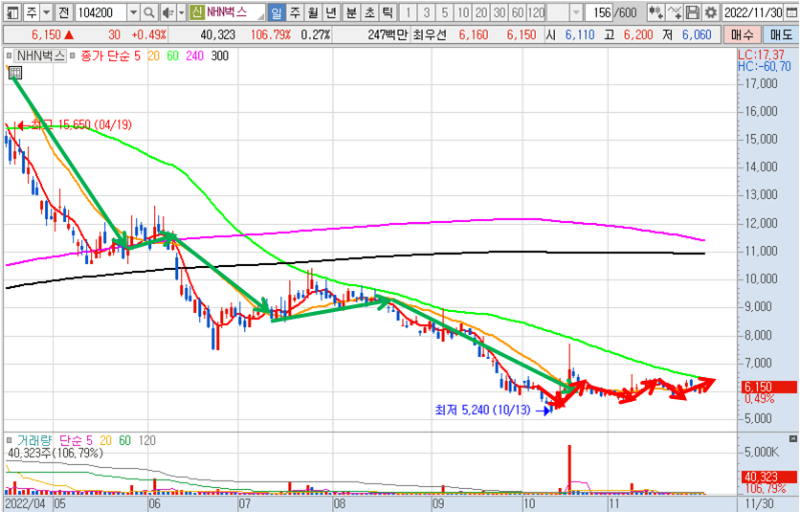
Task: Click the low price 6,060
Action: click(696, 35)
